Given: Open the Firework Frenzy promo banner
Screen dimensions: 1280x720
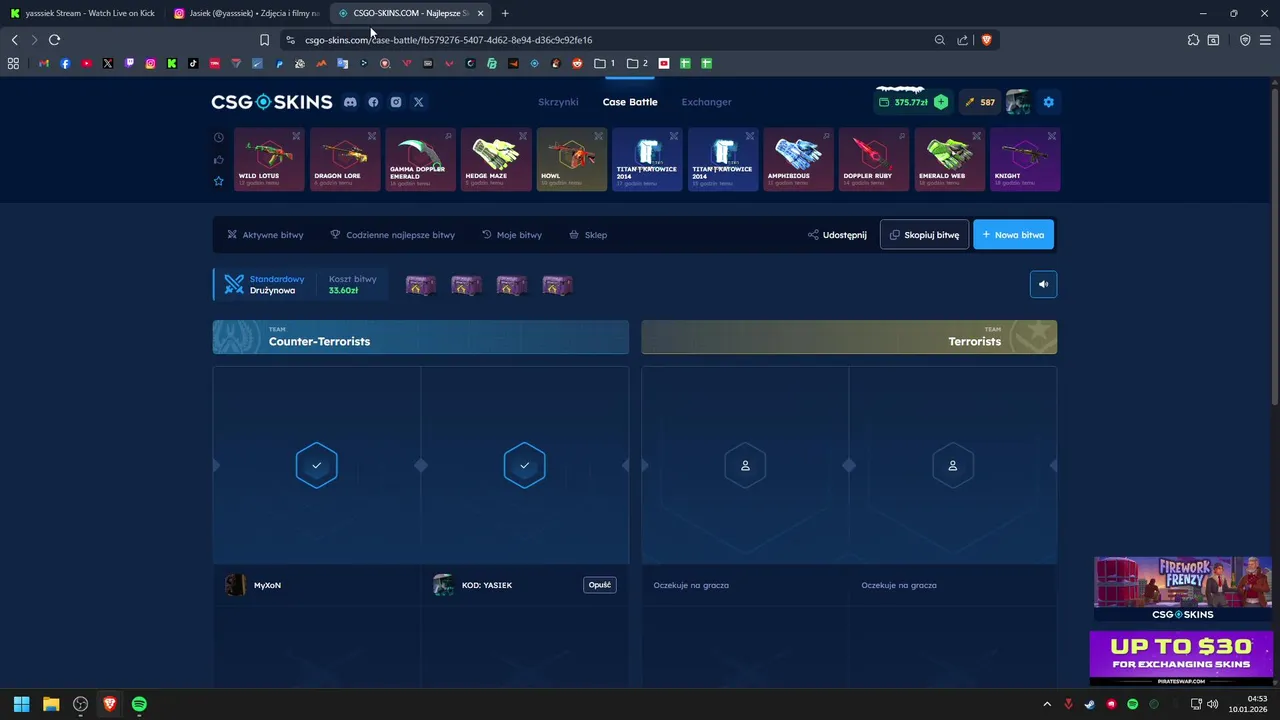Looking at the screenshot, I should click(x=1183, y=589).
